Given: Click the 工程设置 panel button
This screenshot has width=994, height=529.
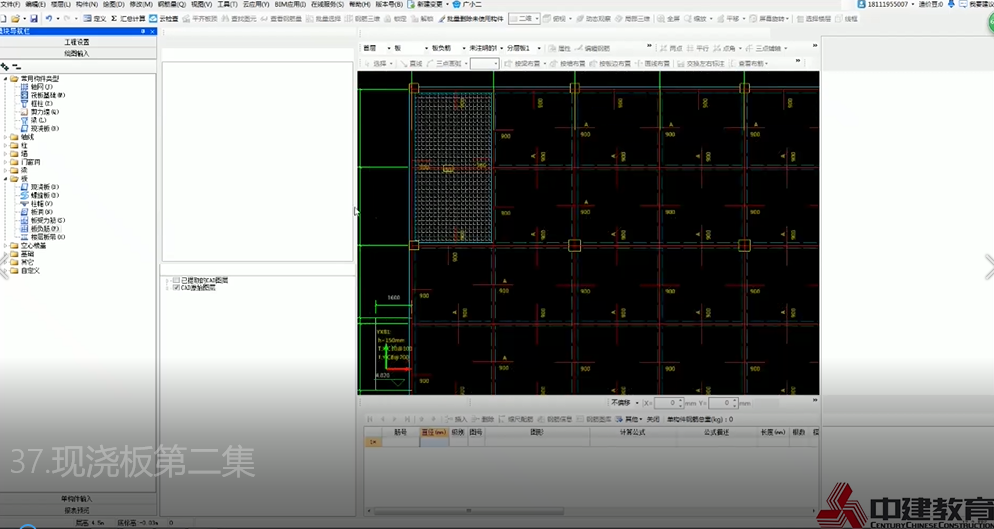Looking at the screenshot, I should pos(77,42).
